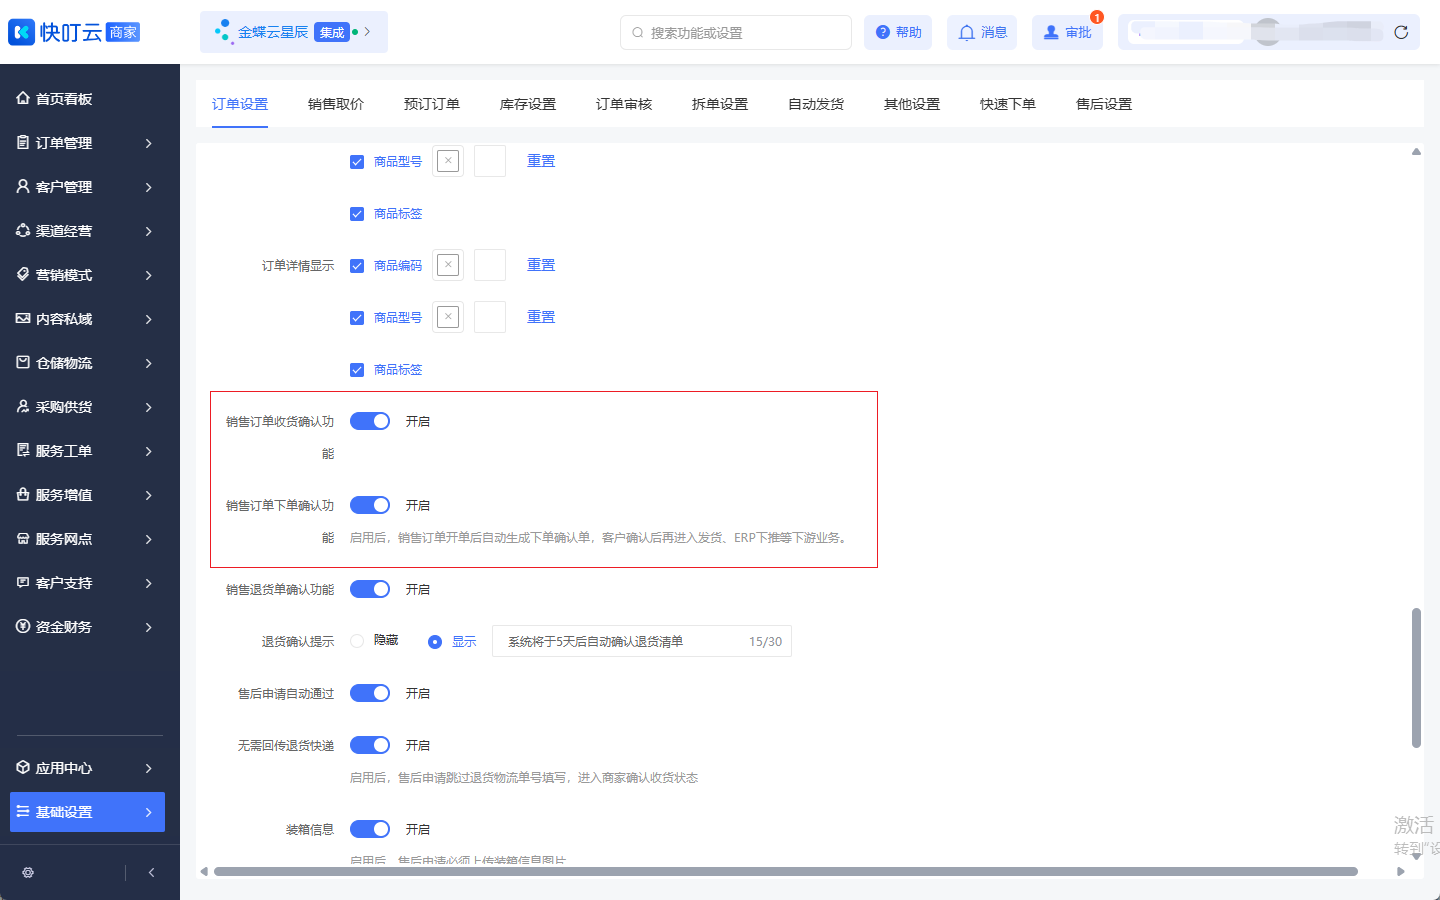Toggle 销售退货单确认功能 switch

pos(370,589)
